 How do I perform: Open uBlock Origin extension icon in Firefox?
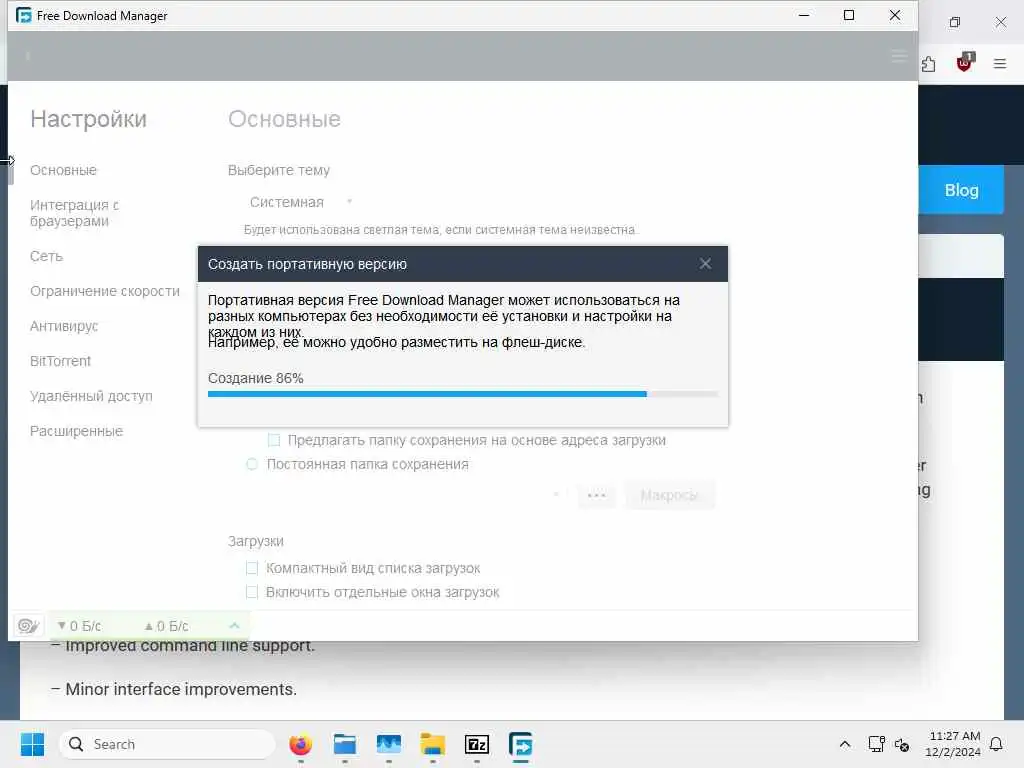[x=964, y=63]
